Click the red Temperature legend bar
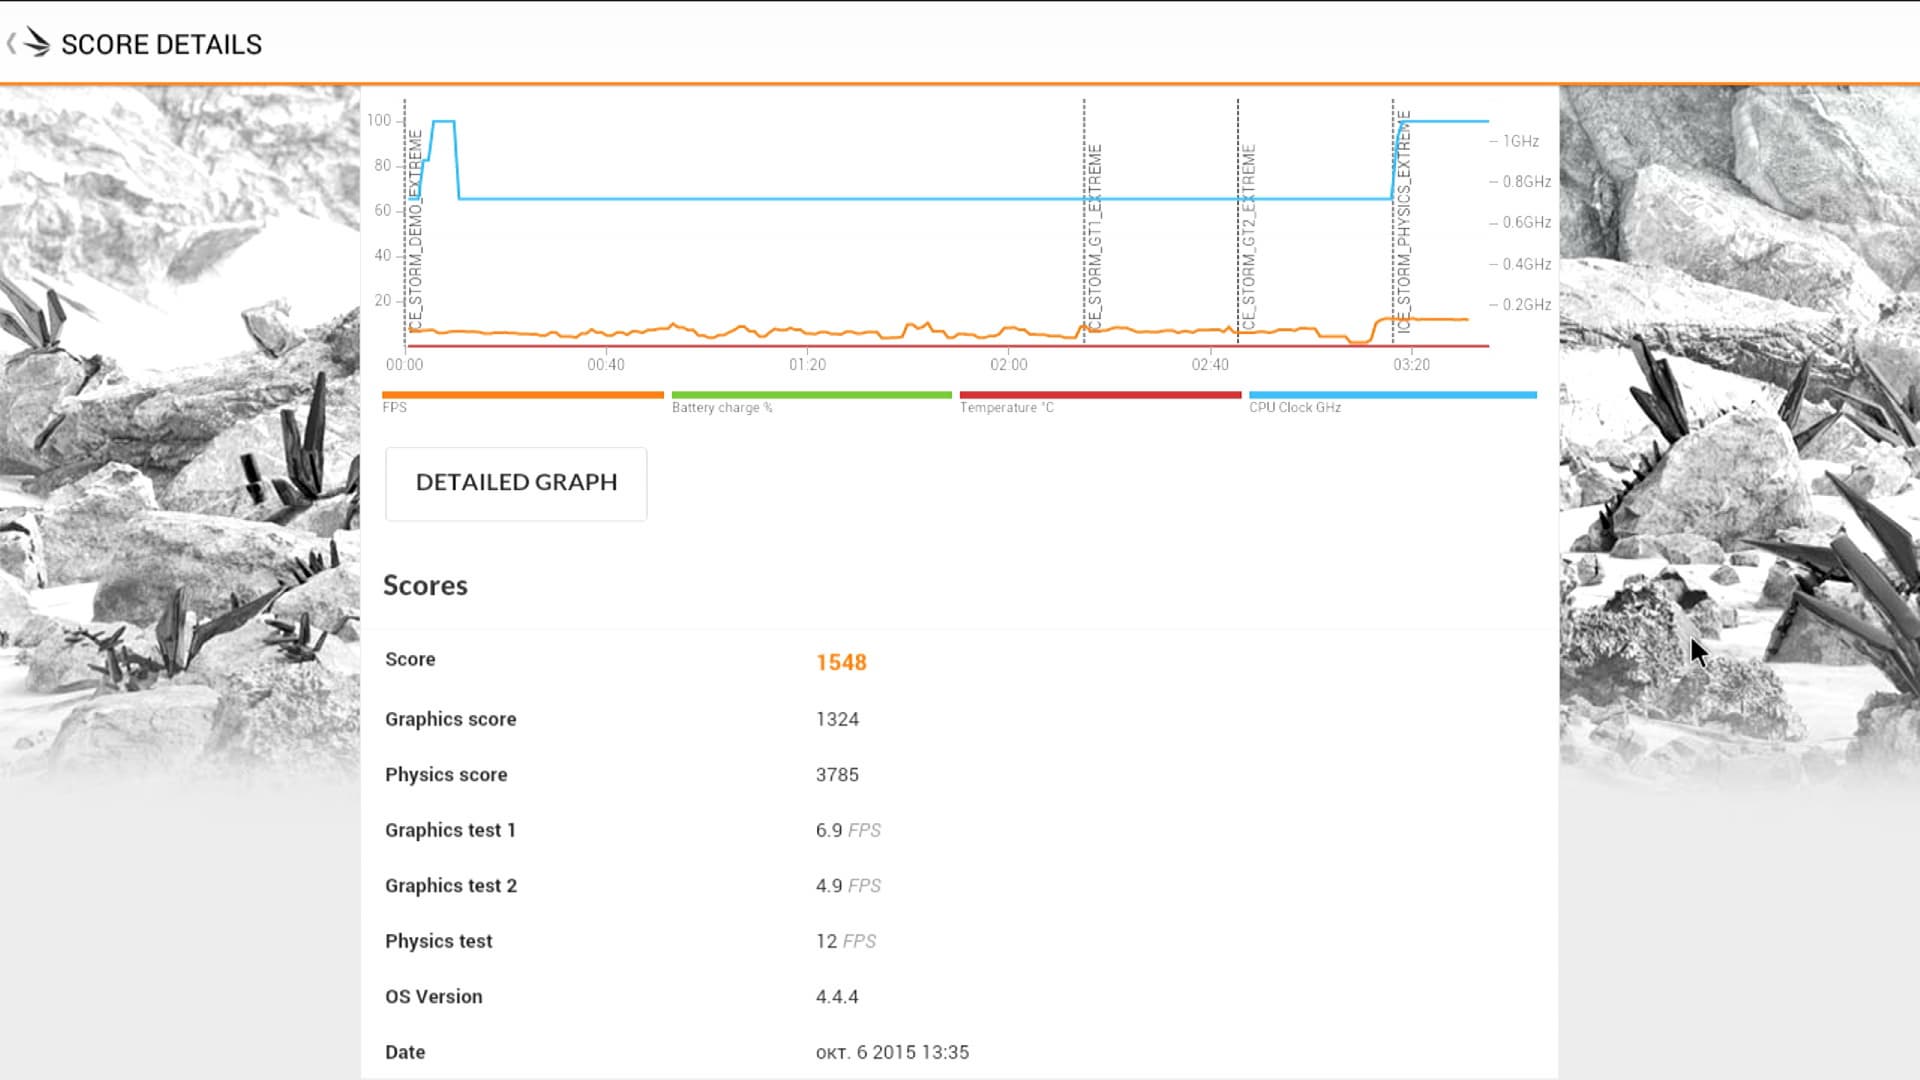 coord(1100,395)
